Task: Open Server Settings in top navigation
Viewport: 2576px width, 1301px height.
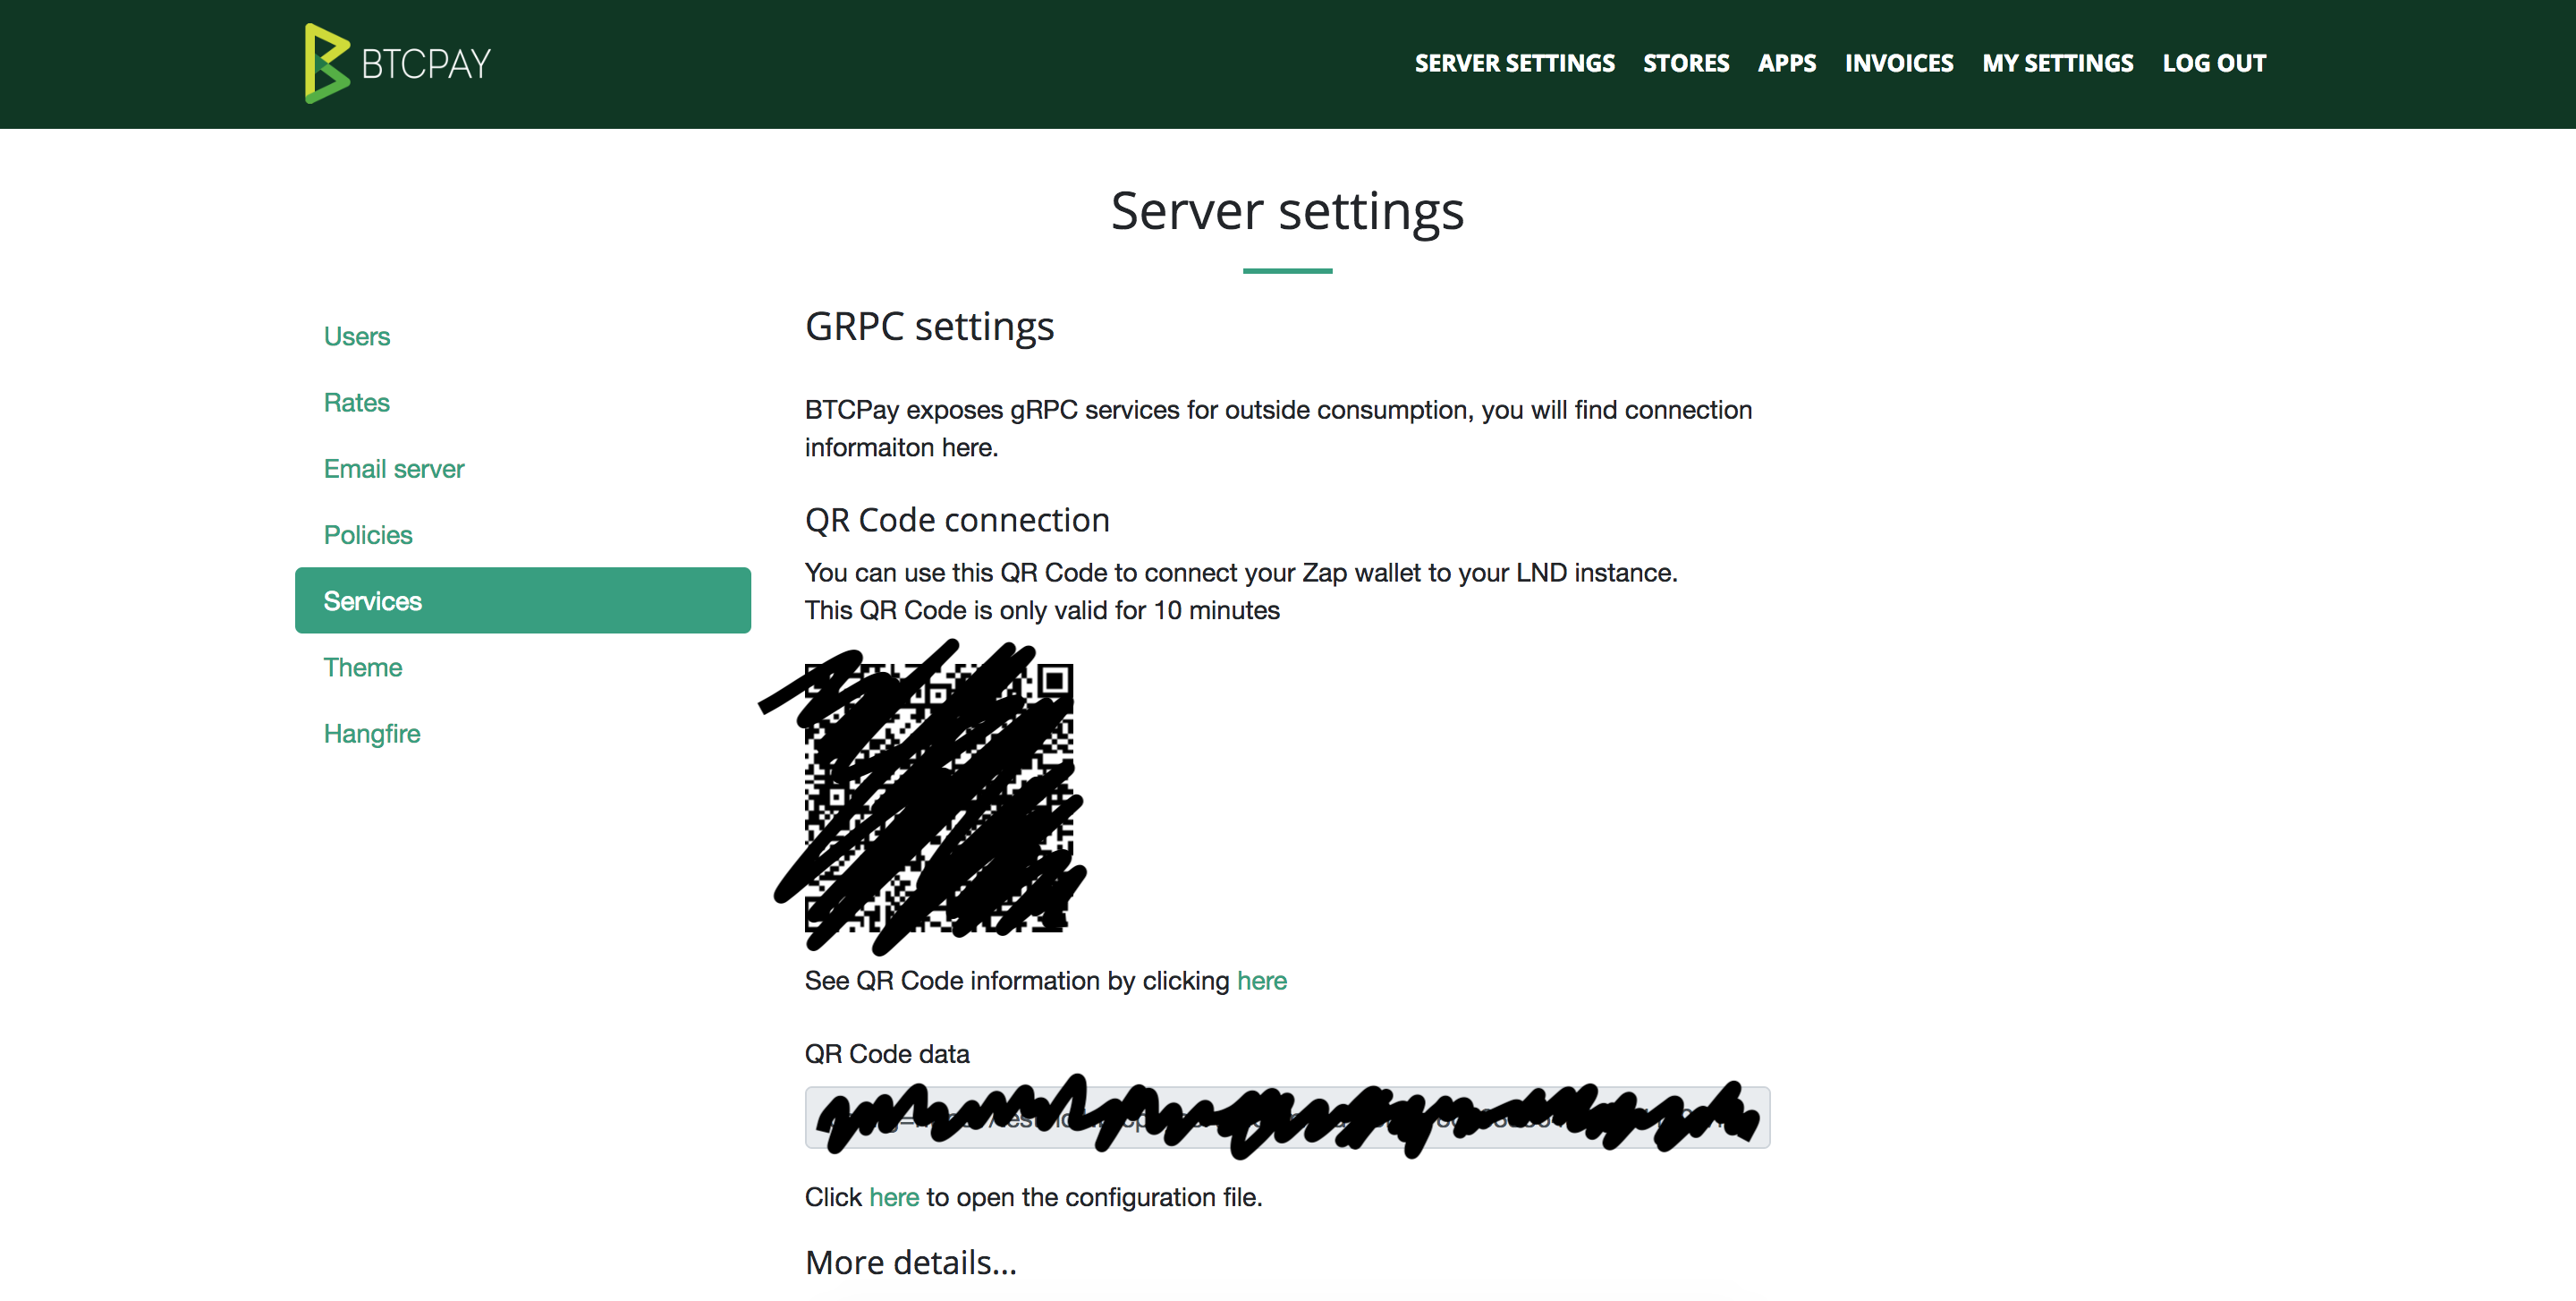Action: tap(1514, 63)
